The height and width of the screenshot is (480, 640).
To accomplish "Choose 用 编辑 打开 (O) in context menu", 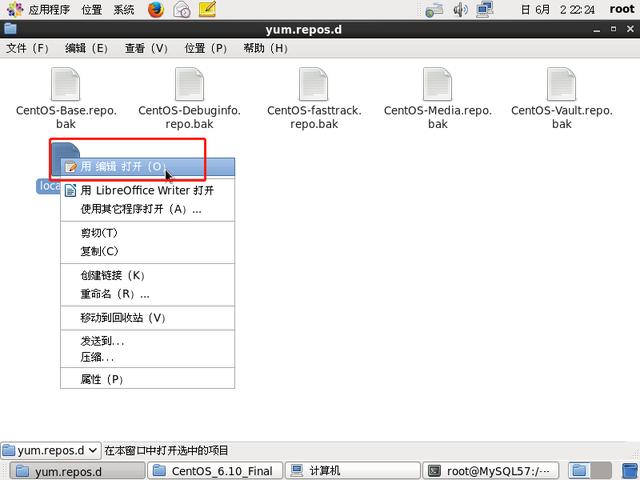I will coord(148,167).
